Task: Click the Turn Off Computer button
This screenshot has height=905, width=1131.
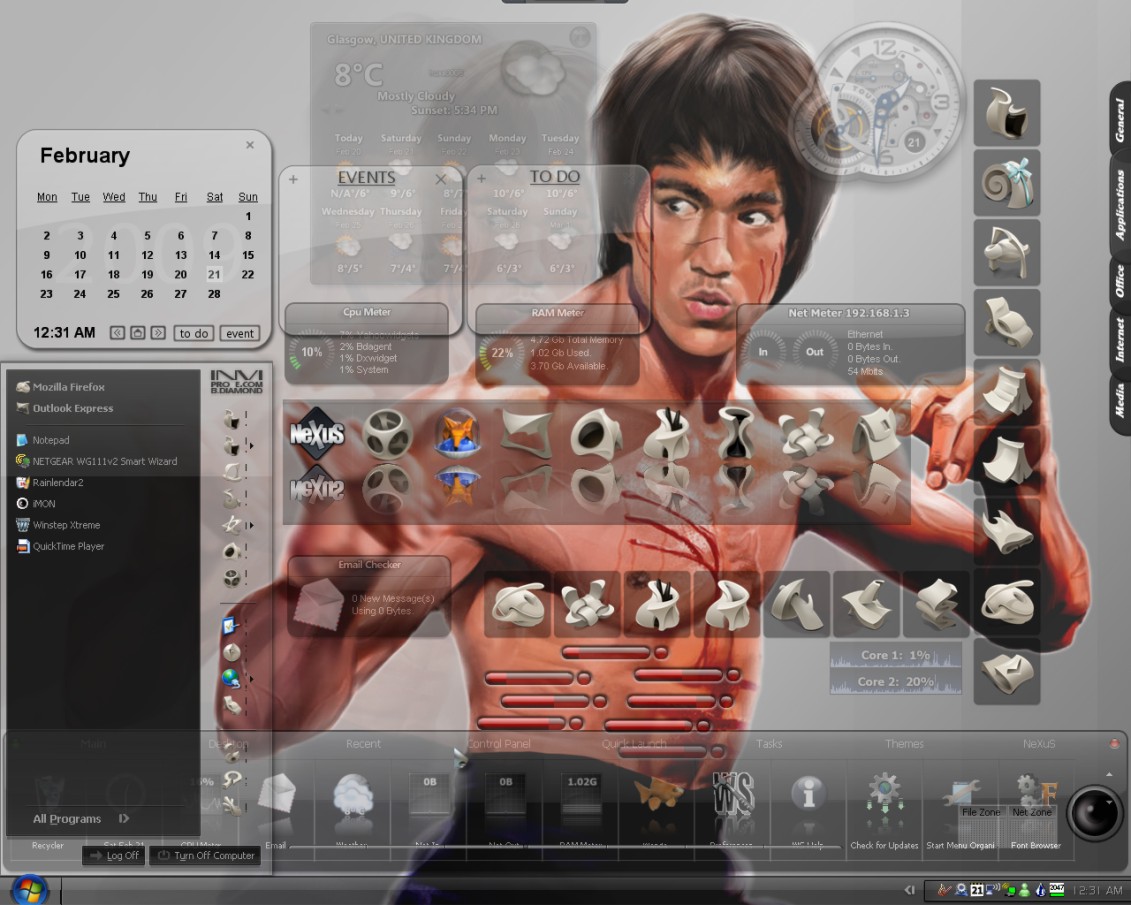Action: coord(206,855)
